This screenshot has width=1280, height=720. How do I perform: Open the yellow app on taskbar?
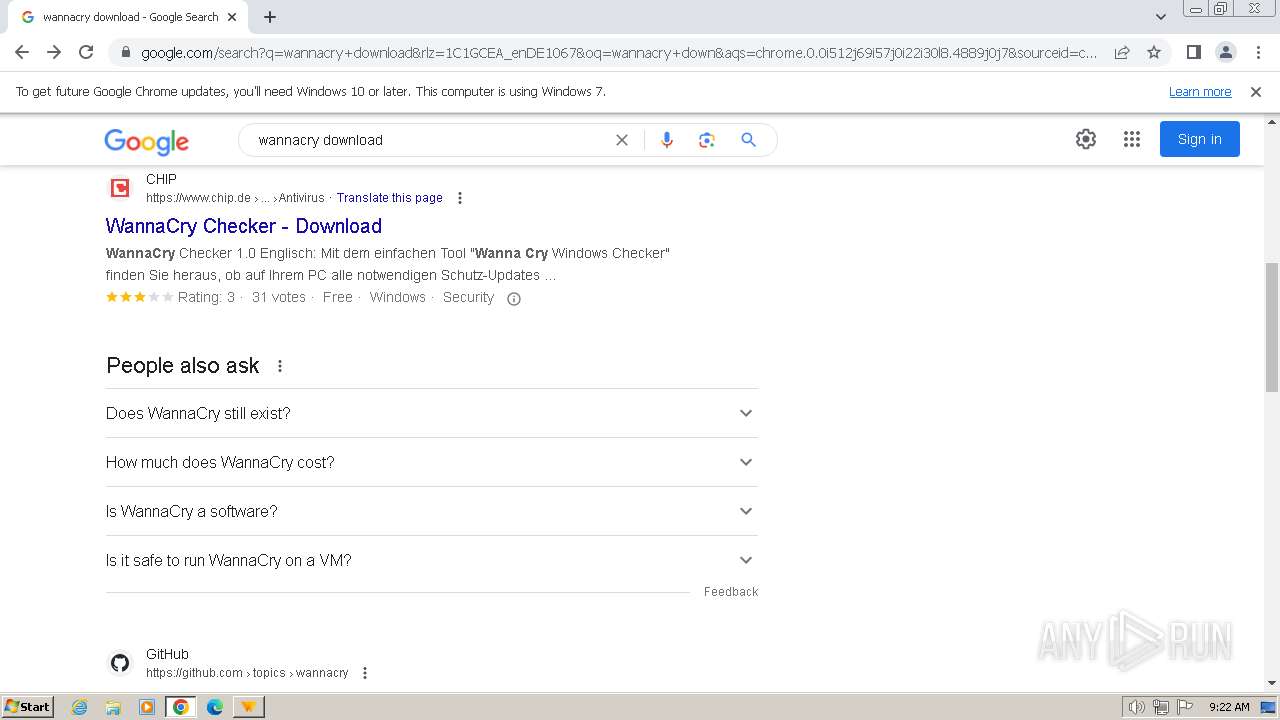tap(248, 707)
